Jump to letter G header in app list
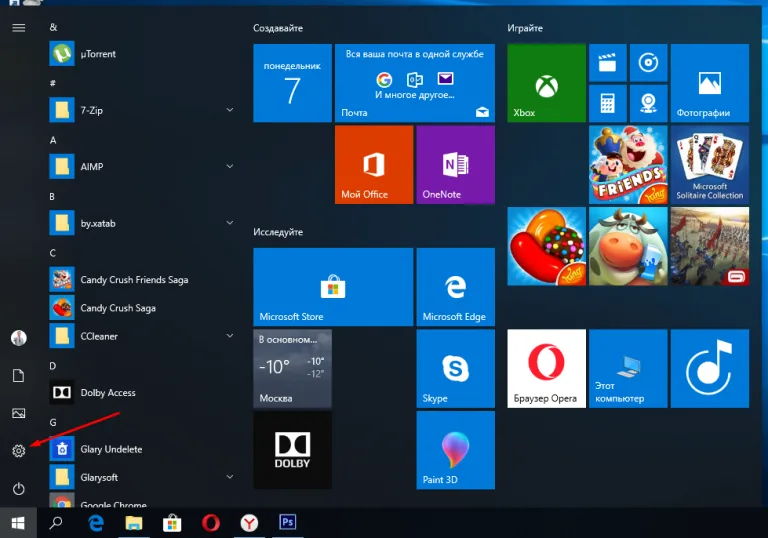The height and width of the screenshot is (538, 768). 53,422
